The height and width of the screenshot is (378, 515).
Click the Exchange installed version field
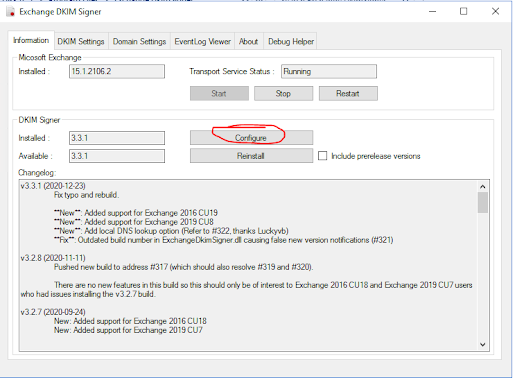click(x=117, y=71)
